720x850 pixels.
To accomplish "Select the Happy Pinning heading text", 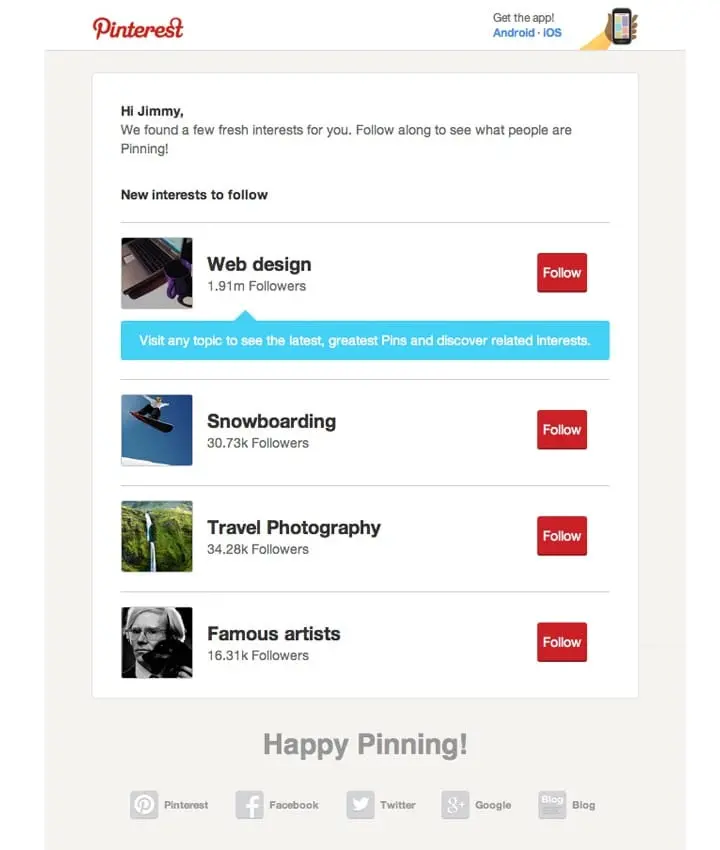I will 364,744.
